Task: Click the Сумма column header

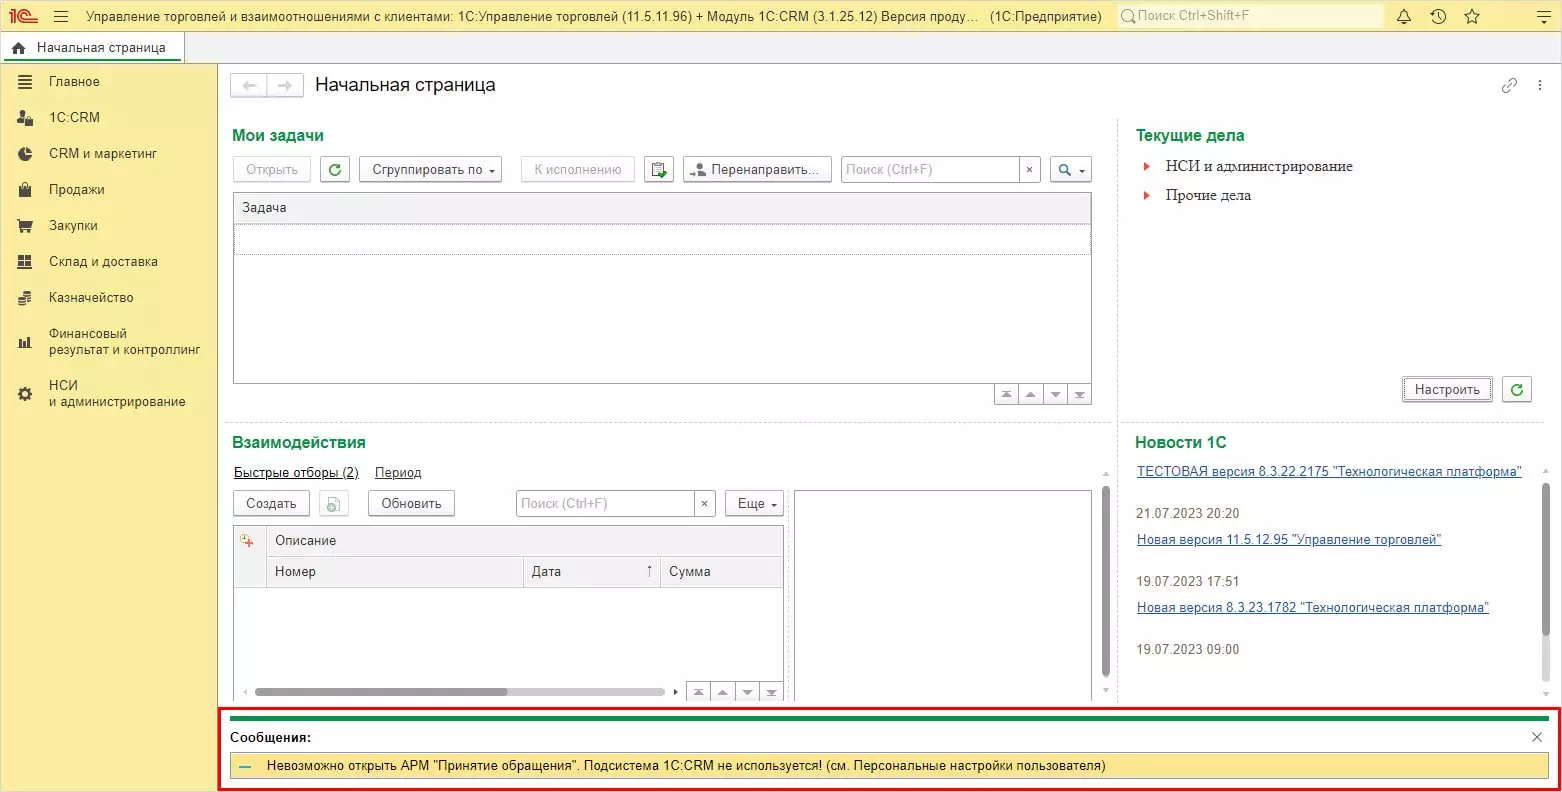Action: point(721,572)
